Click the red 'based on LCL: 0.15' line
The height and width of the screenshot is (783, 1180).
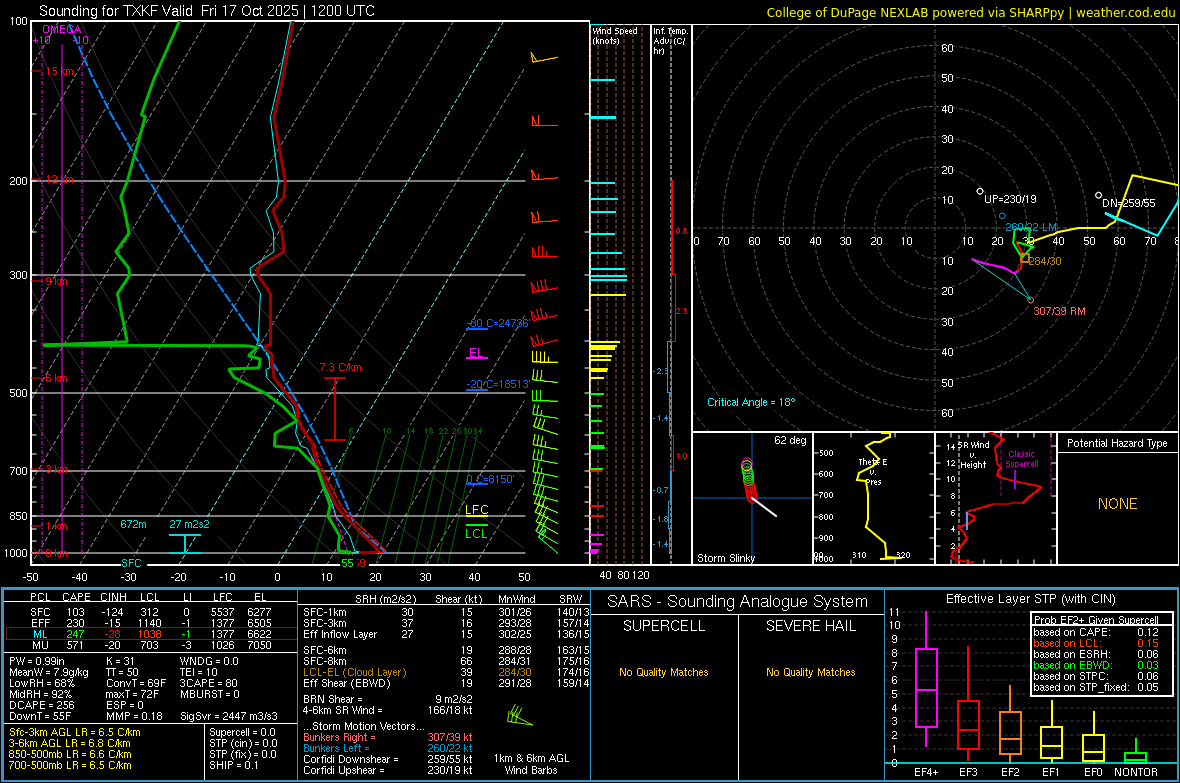point(1096,643)
